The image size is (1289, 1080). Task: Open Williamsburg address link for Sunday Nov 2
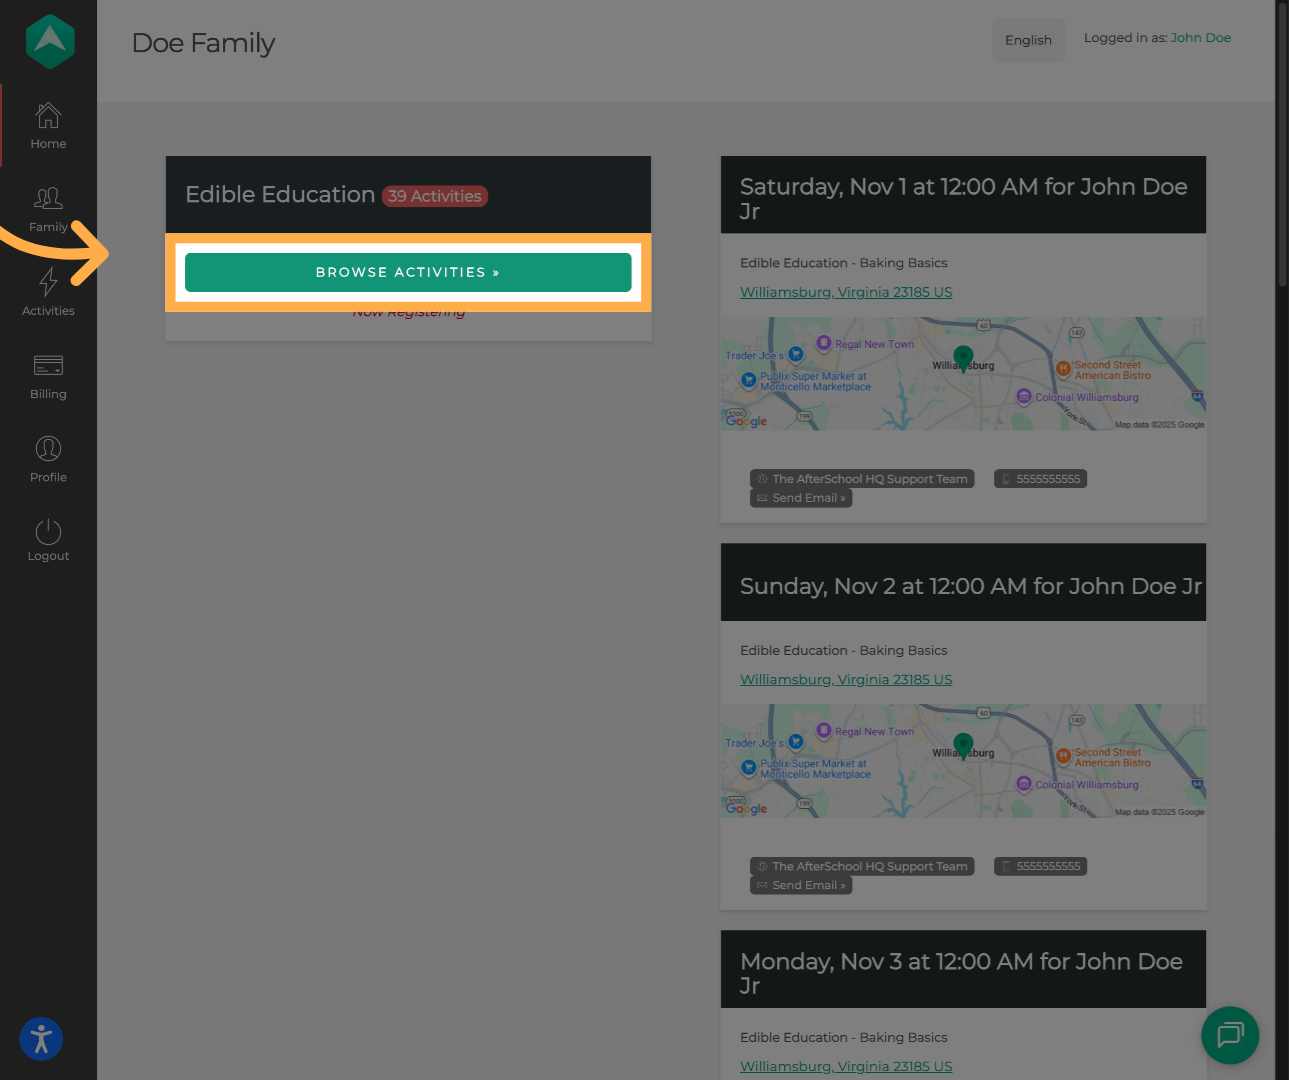point(846,679)
